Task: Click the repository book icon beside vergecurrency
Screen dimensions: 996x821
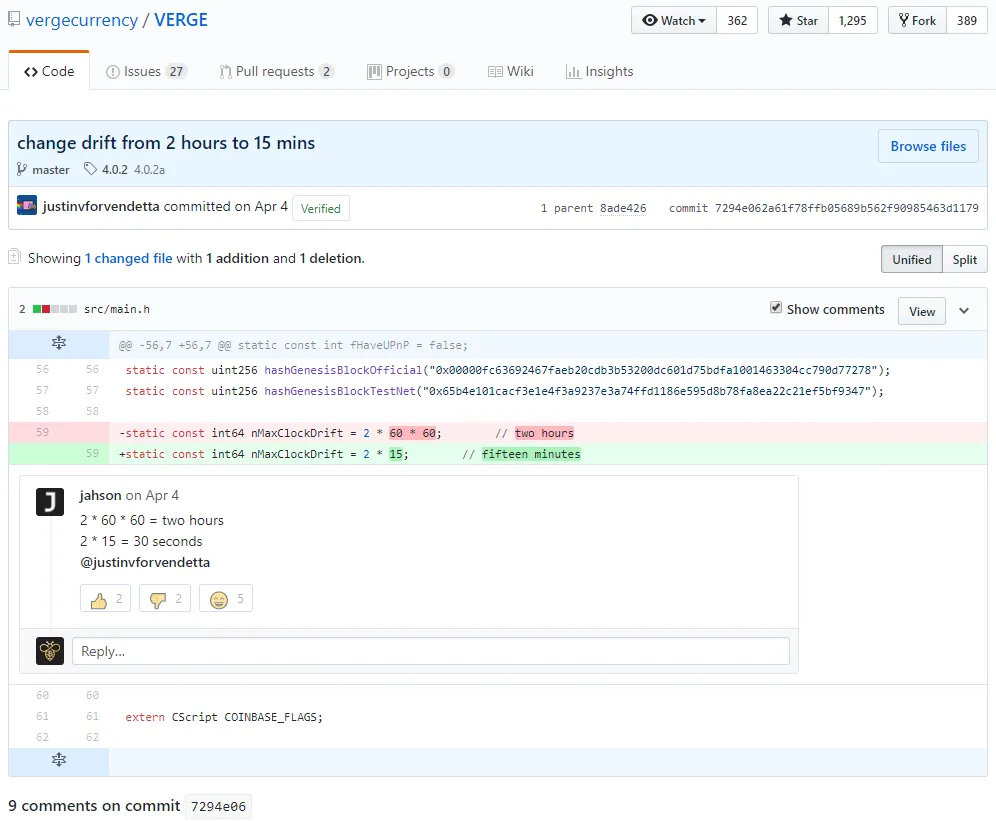Action: (14, 19)
